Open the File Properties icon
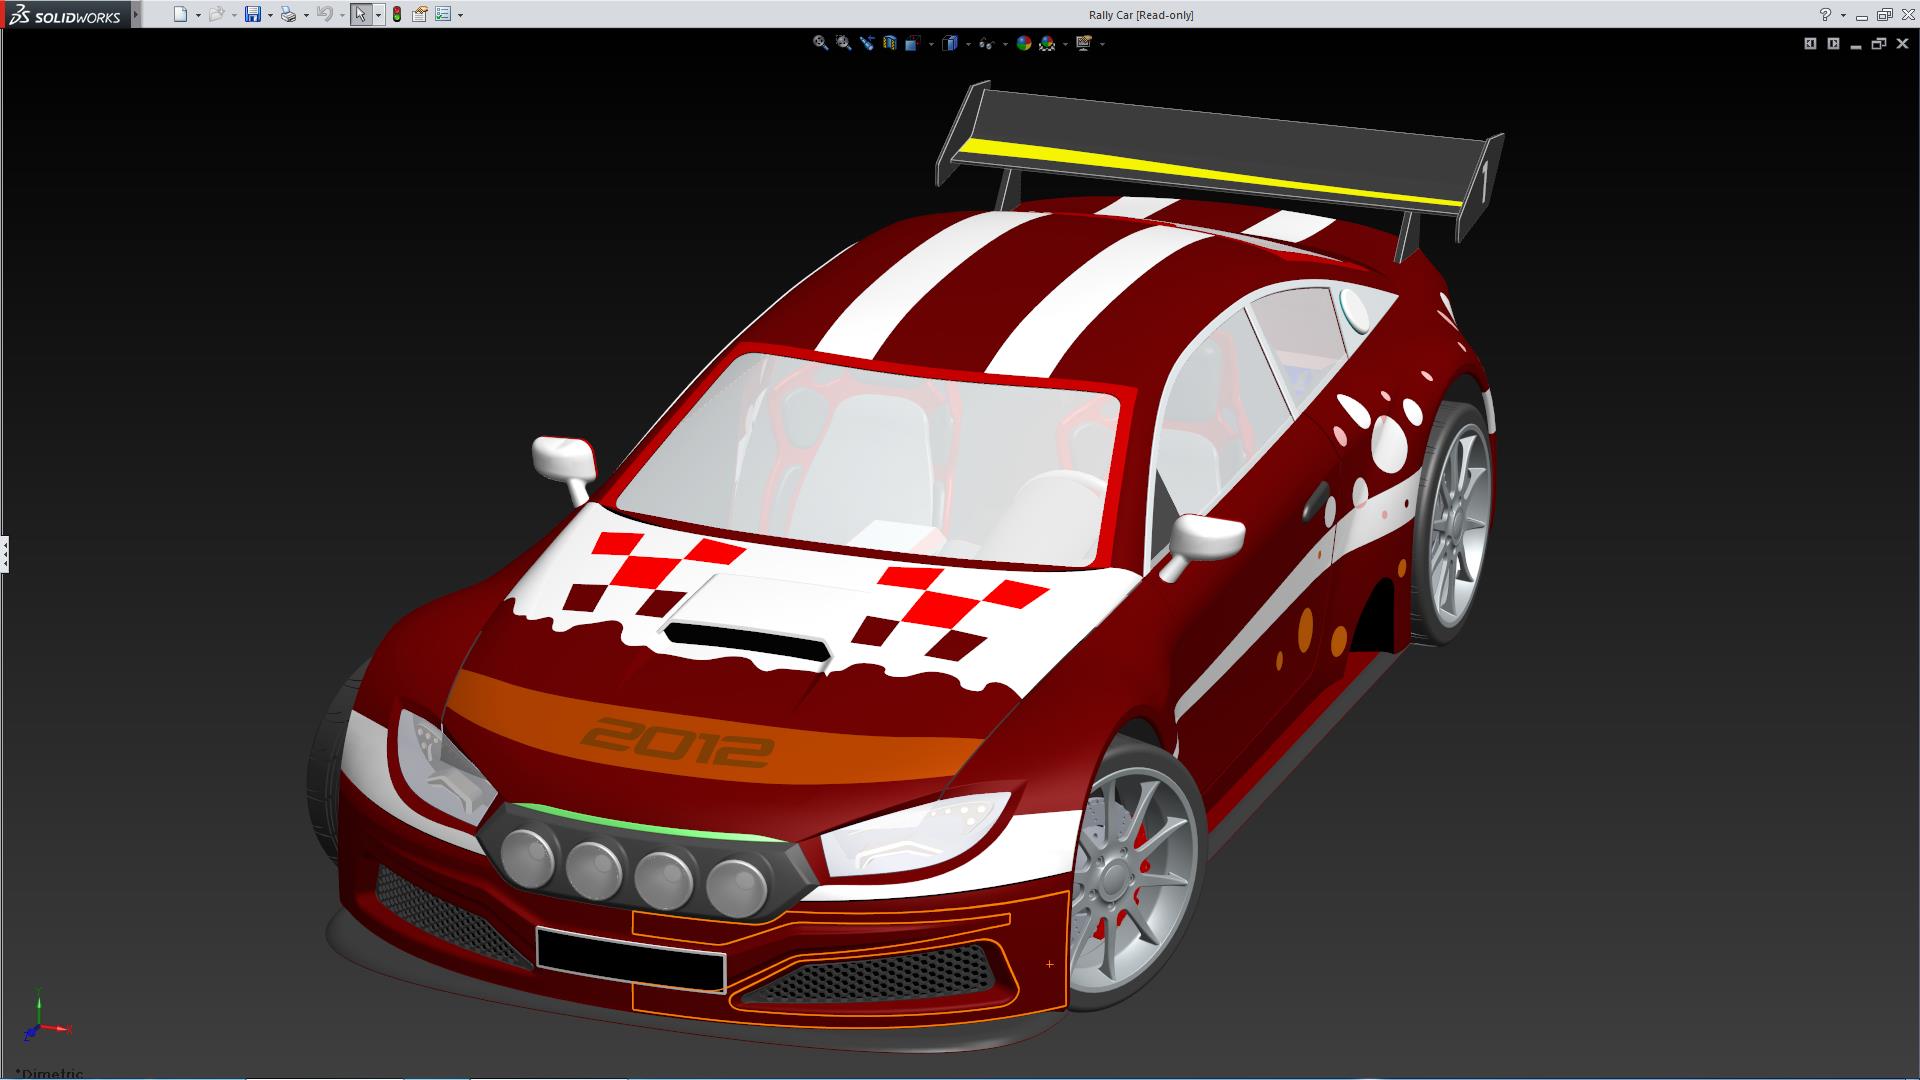The height and width of the screenshot is (1080, 1920). point(420,15)
